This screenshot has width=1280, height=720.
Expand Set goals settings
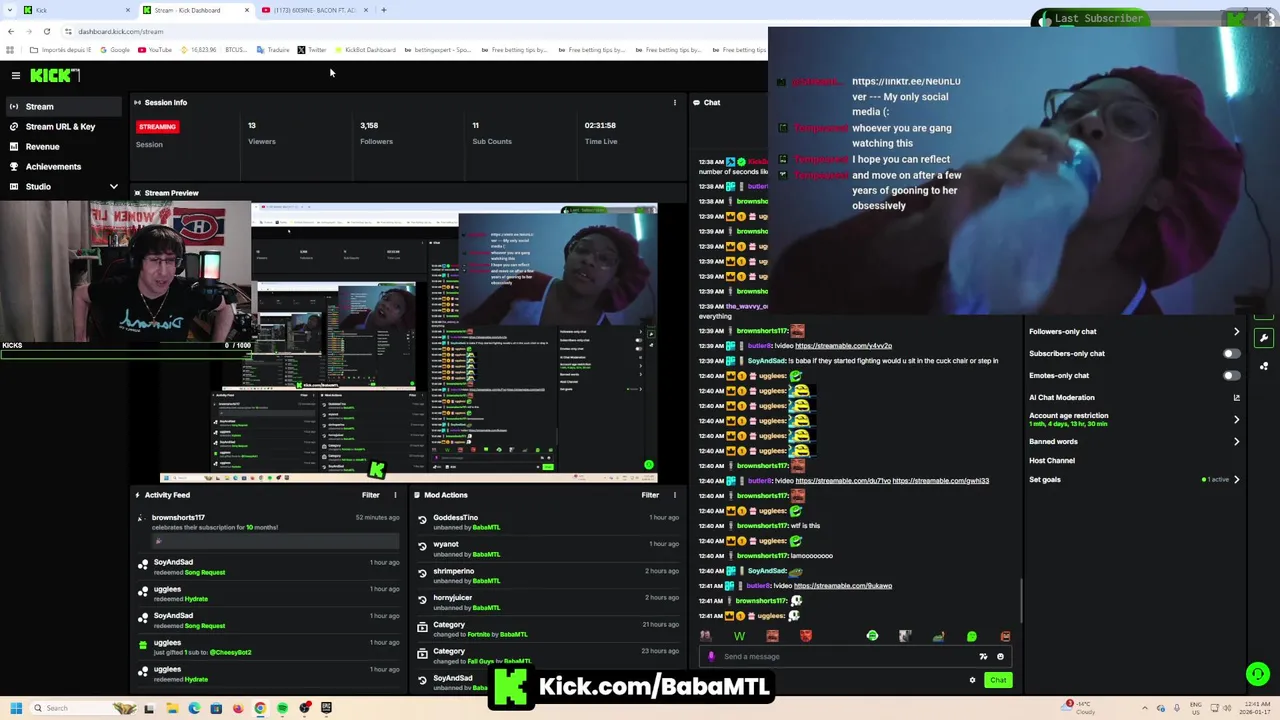1236,480
